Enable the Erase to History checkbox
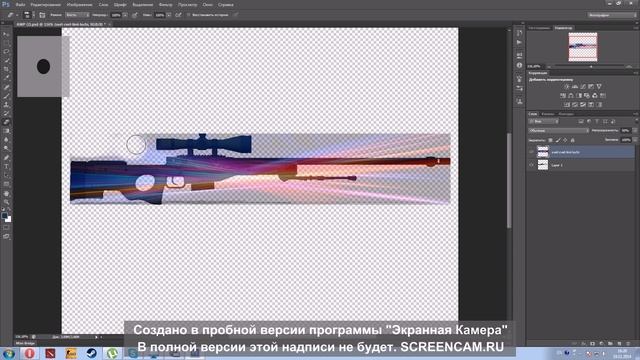The width and height of the screenshot is (640, 360). 189,15
